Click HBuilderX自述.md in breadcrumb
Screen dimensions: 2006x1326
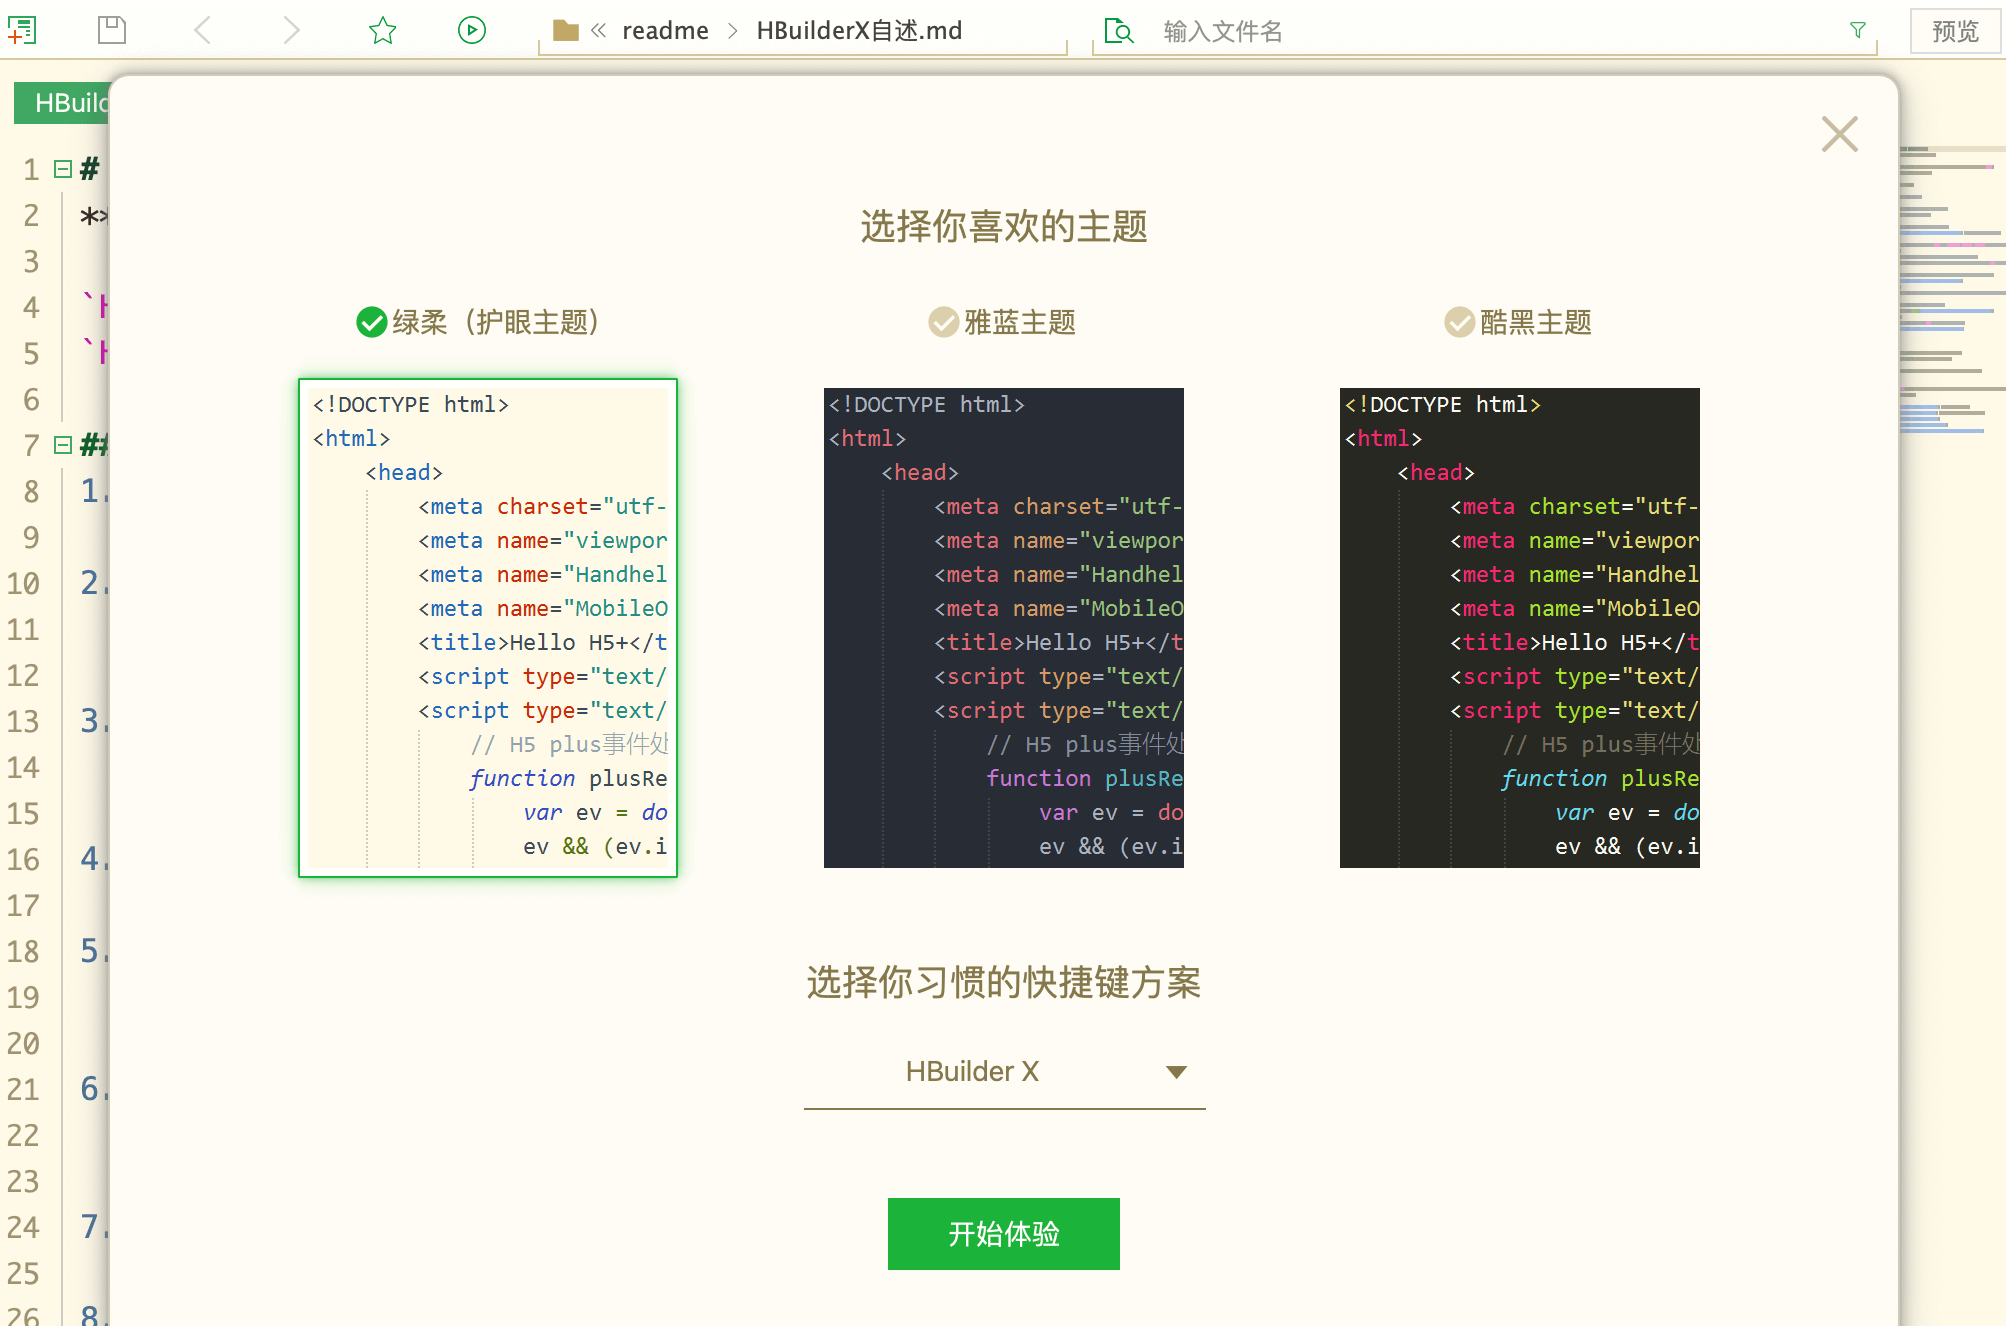(x=858, y=31)
